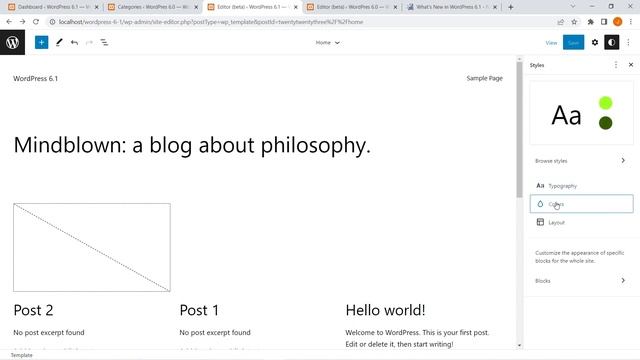Click the editor canvas vertical scrollbar

tap(519, 130)
